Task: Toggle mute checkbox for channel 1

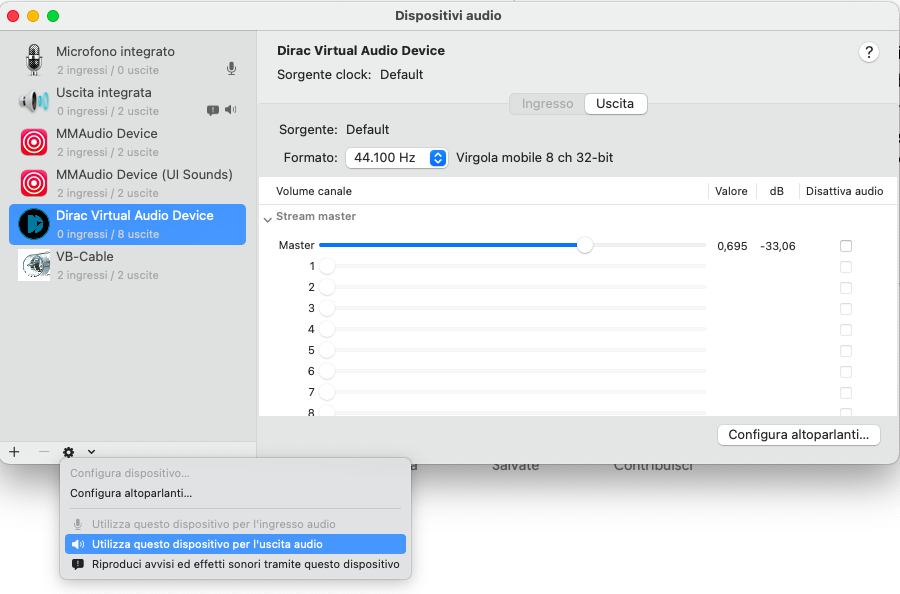Action: (x=845, y=267)
